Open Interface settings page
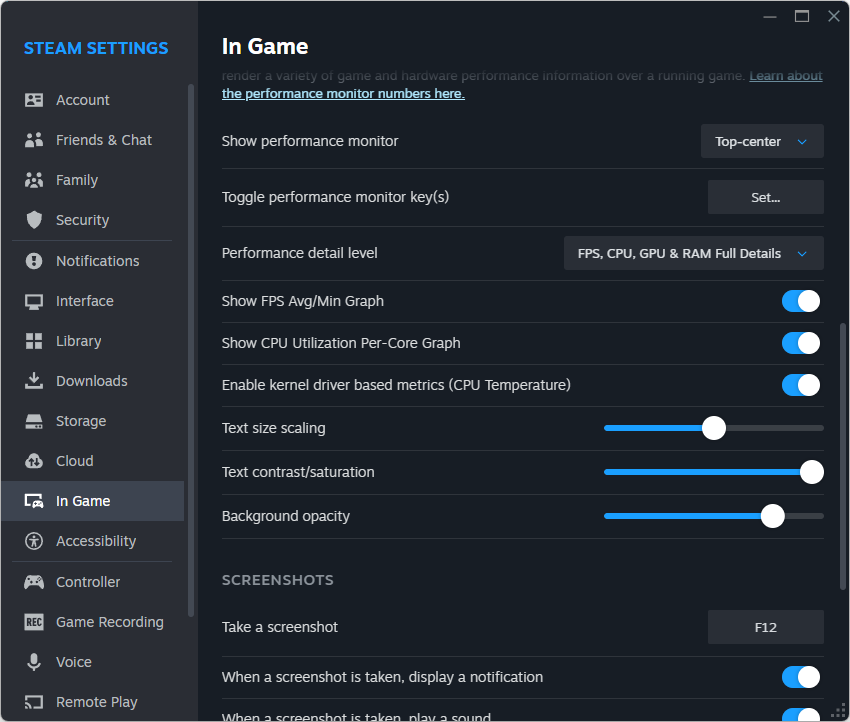Image resolution: width=850 pixels, height=722 pixels. 93,301
